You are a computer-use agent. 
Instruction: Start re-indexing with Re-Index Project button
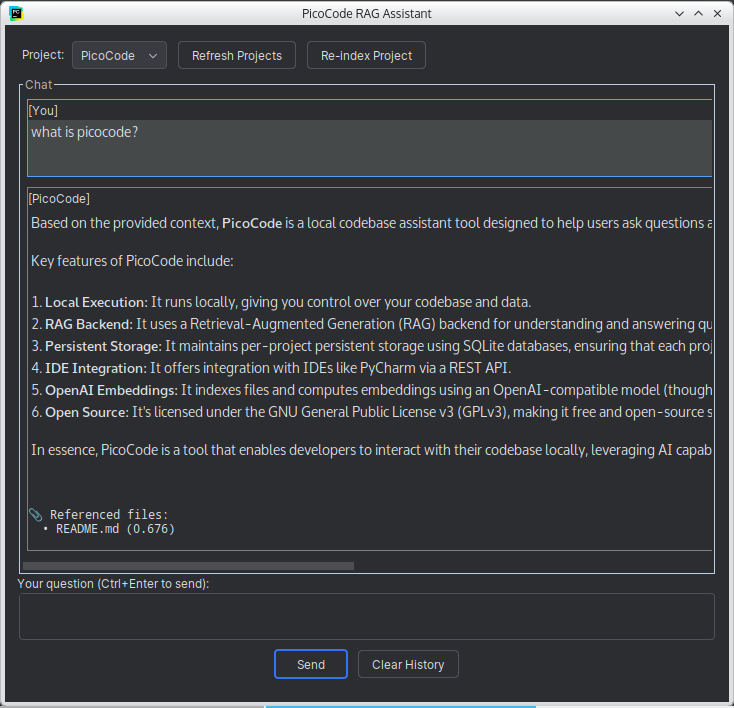[x=366, y=56]
